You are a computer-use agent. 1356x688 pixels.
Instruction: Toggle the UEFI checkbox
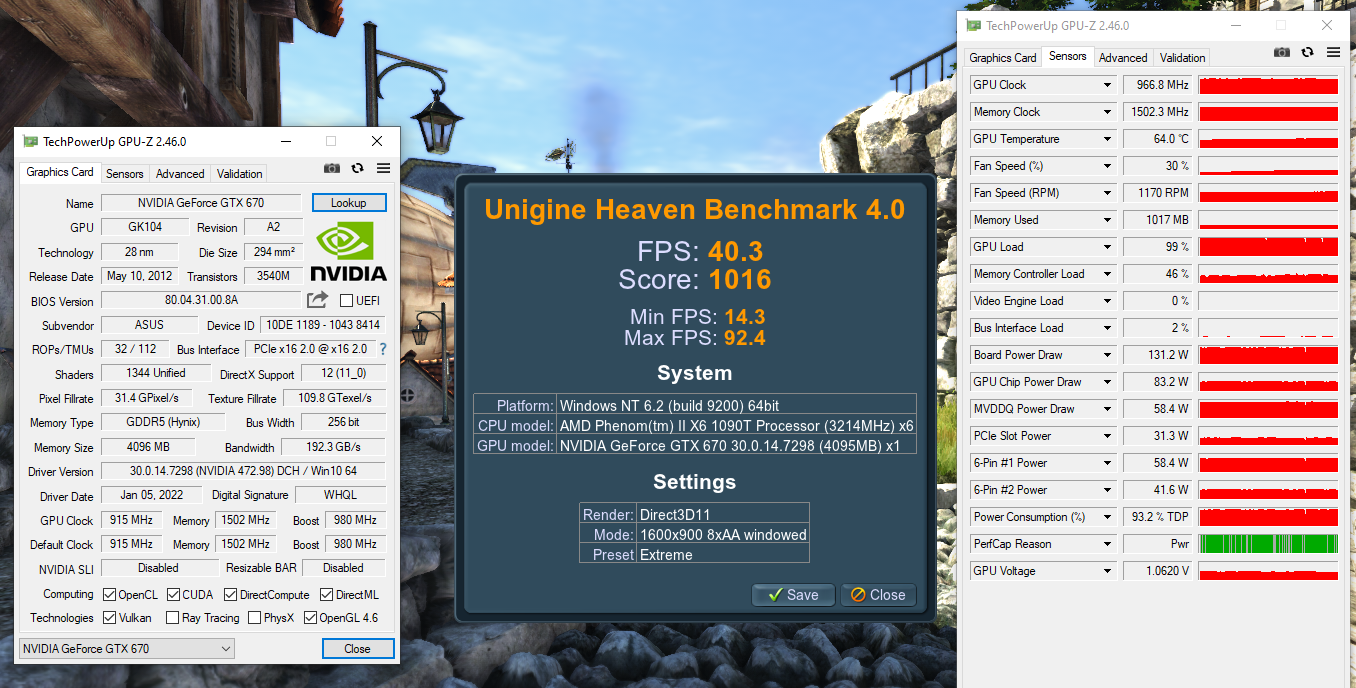pyautogui.click(x=346, y=300)
